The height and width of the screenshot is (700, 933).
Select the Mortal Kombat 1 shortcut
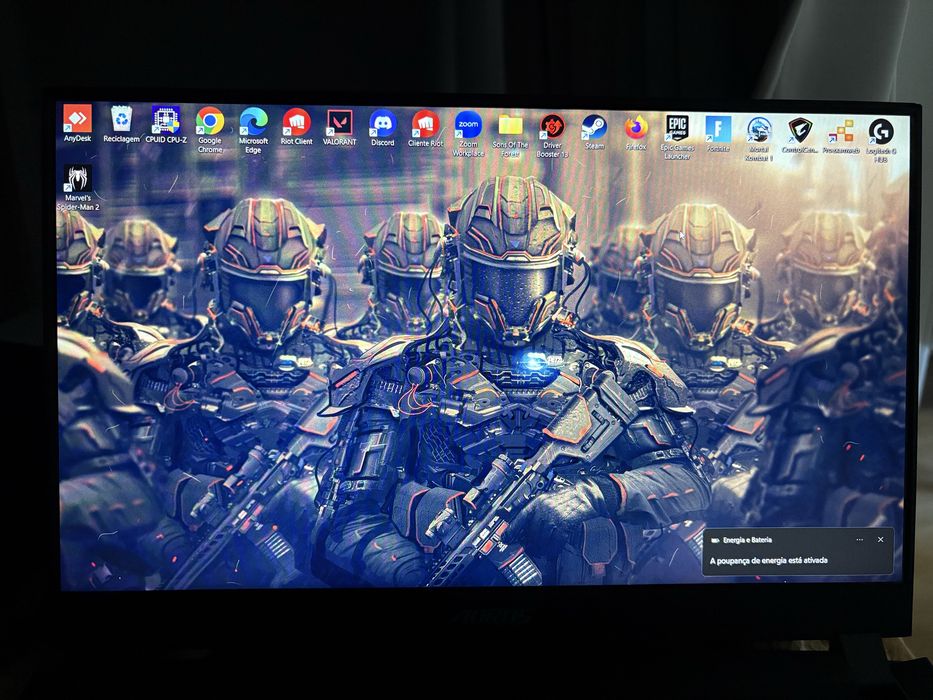point(759,139)
